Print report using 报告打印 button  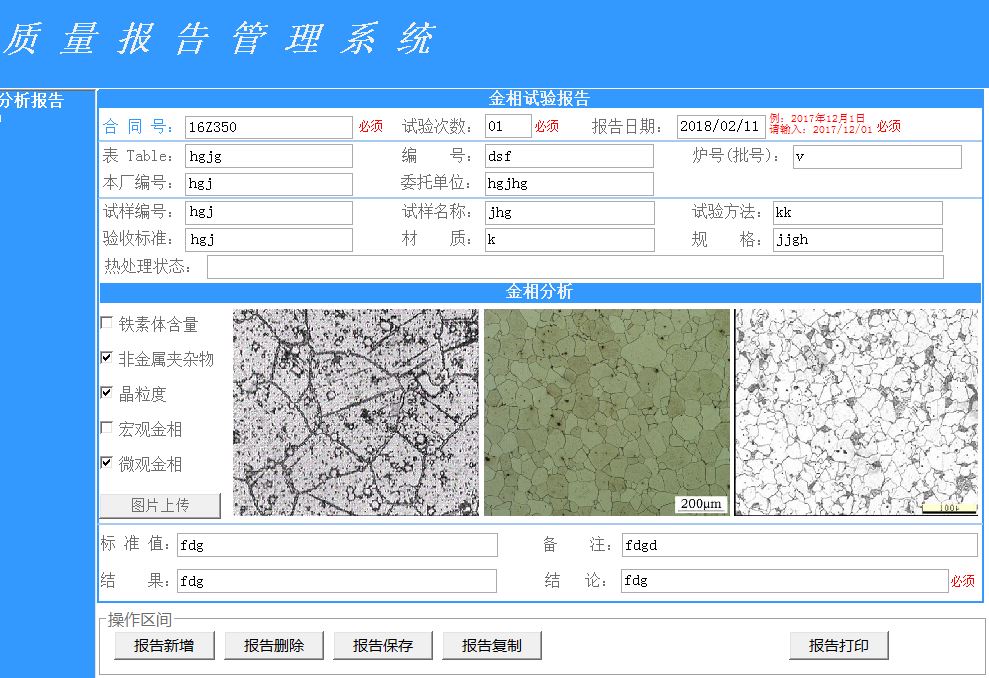(x=838, y=646)
